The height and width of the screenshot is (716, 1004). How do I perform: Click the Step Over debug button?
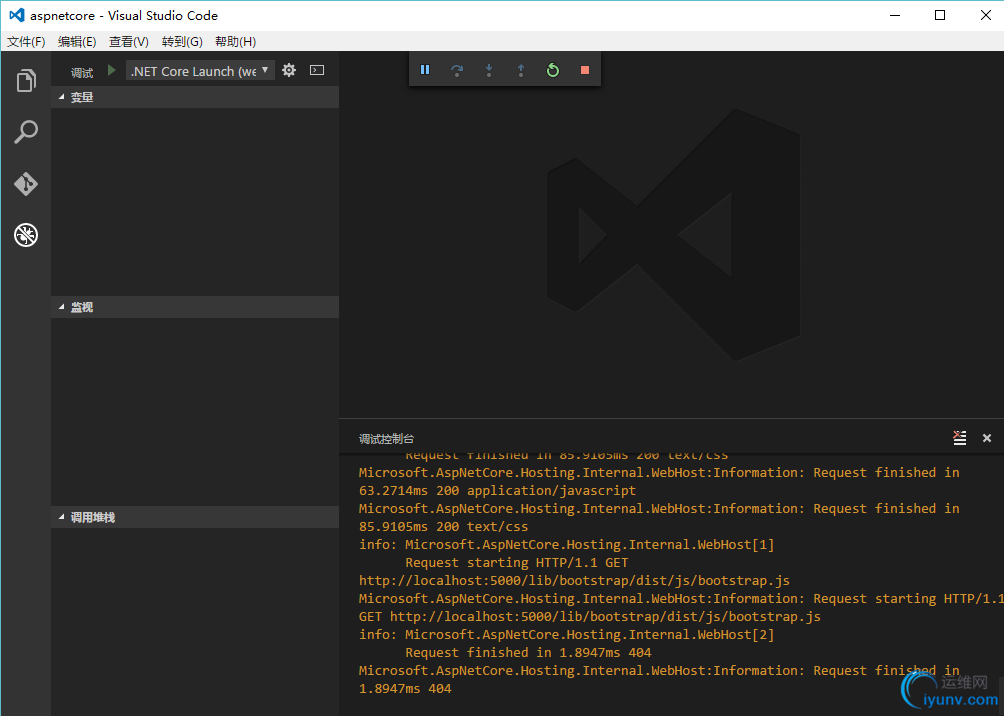(x=457, y=70)
